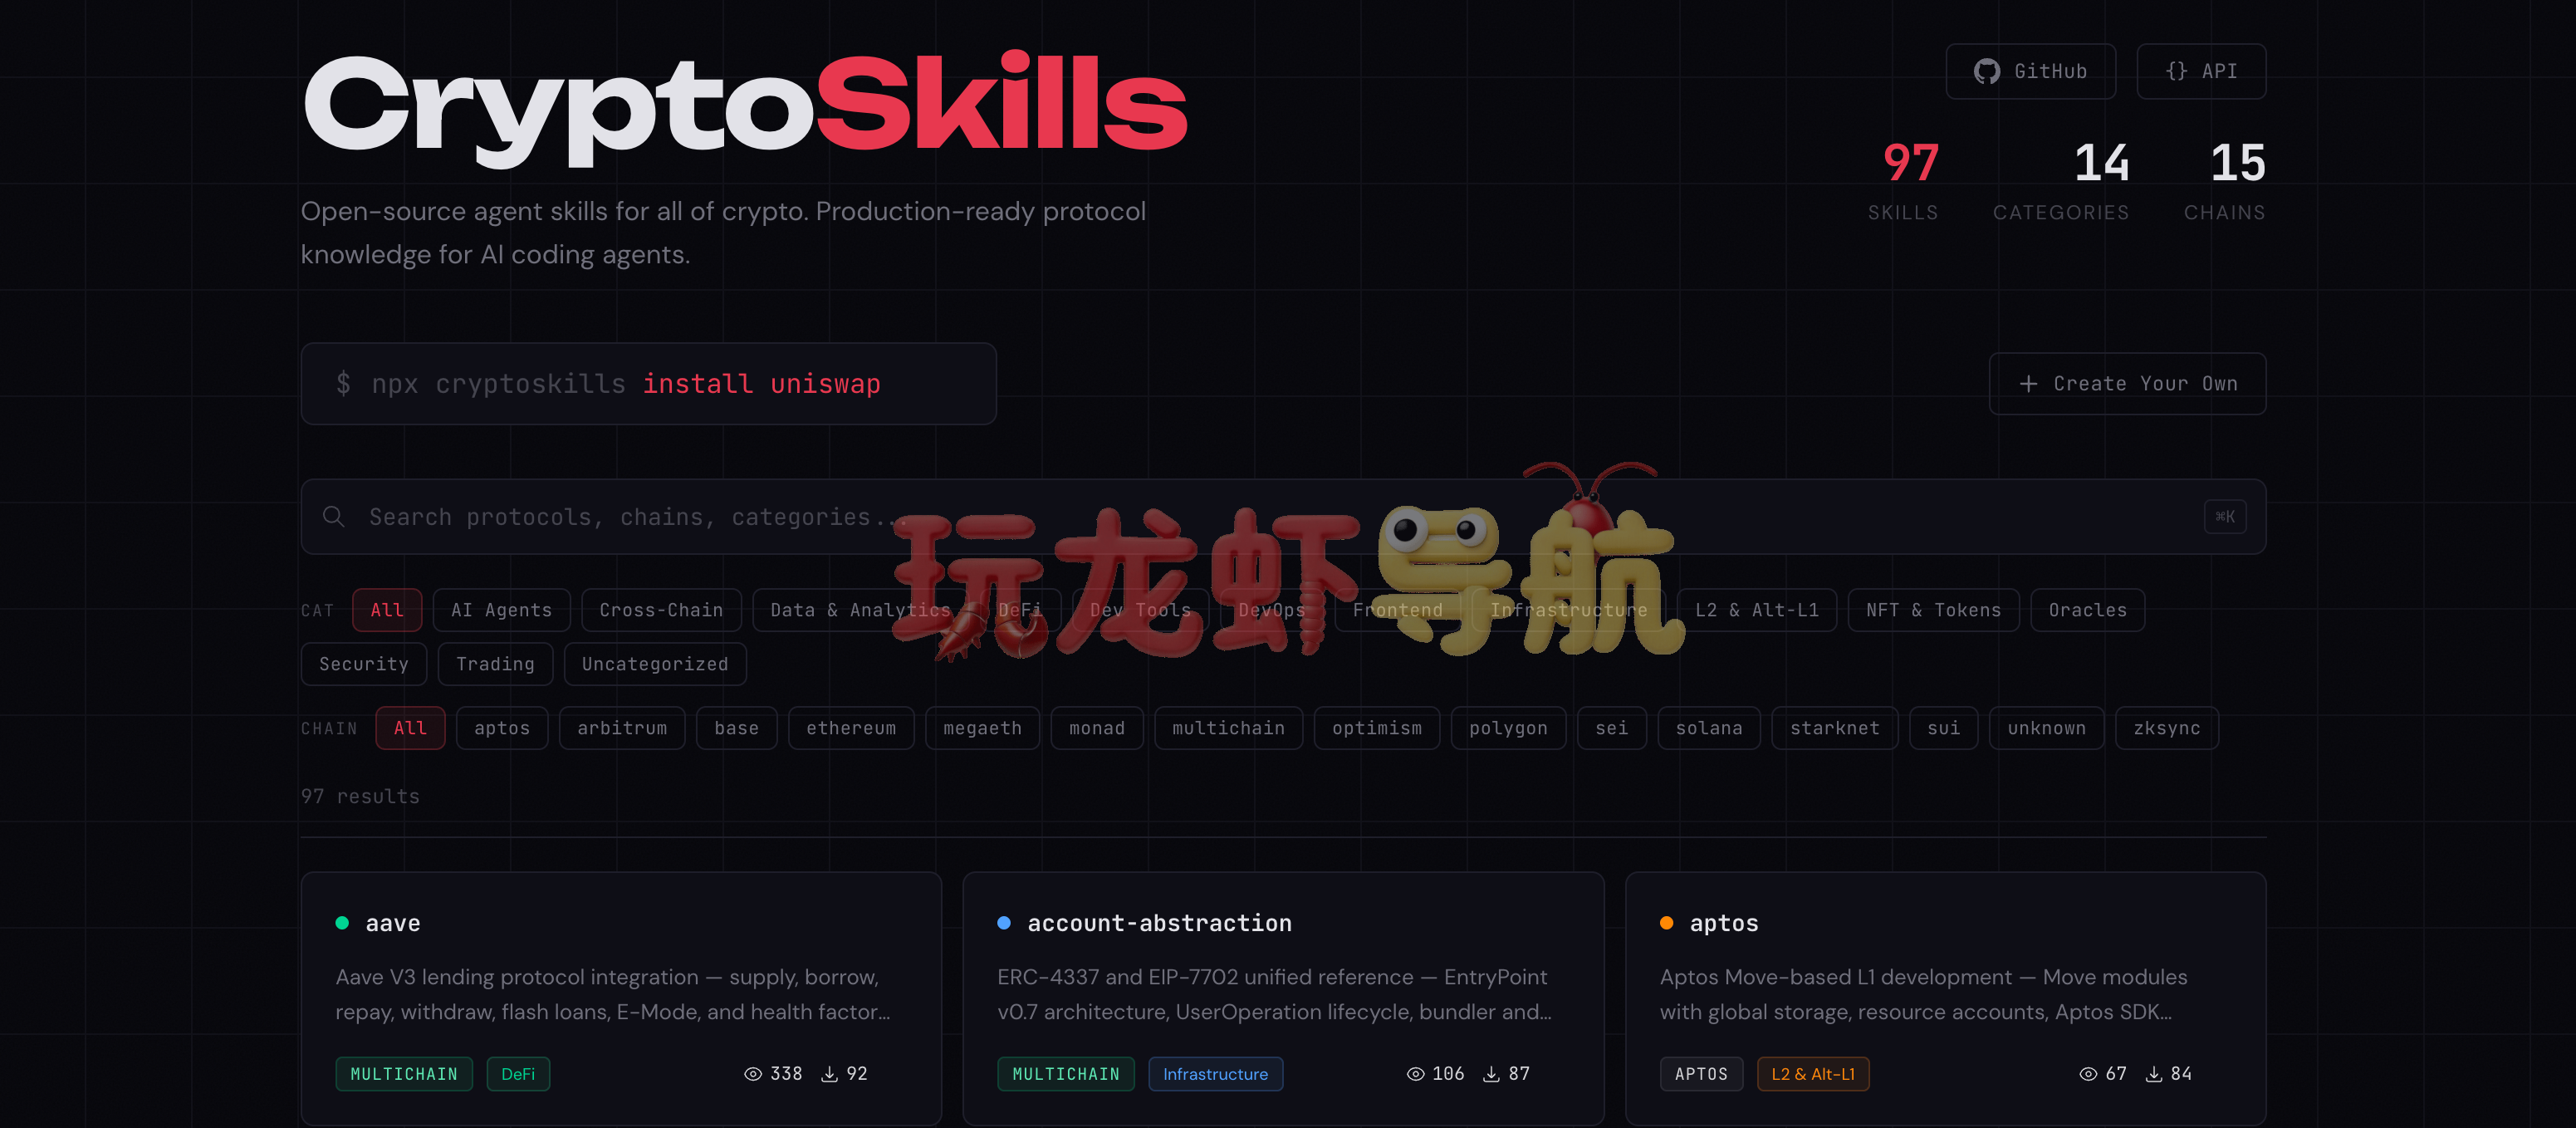Filter by zksync chain
This screenshot has width=2576, height=1128.
coord(2166,728)
